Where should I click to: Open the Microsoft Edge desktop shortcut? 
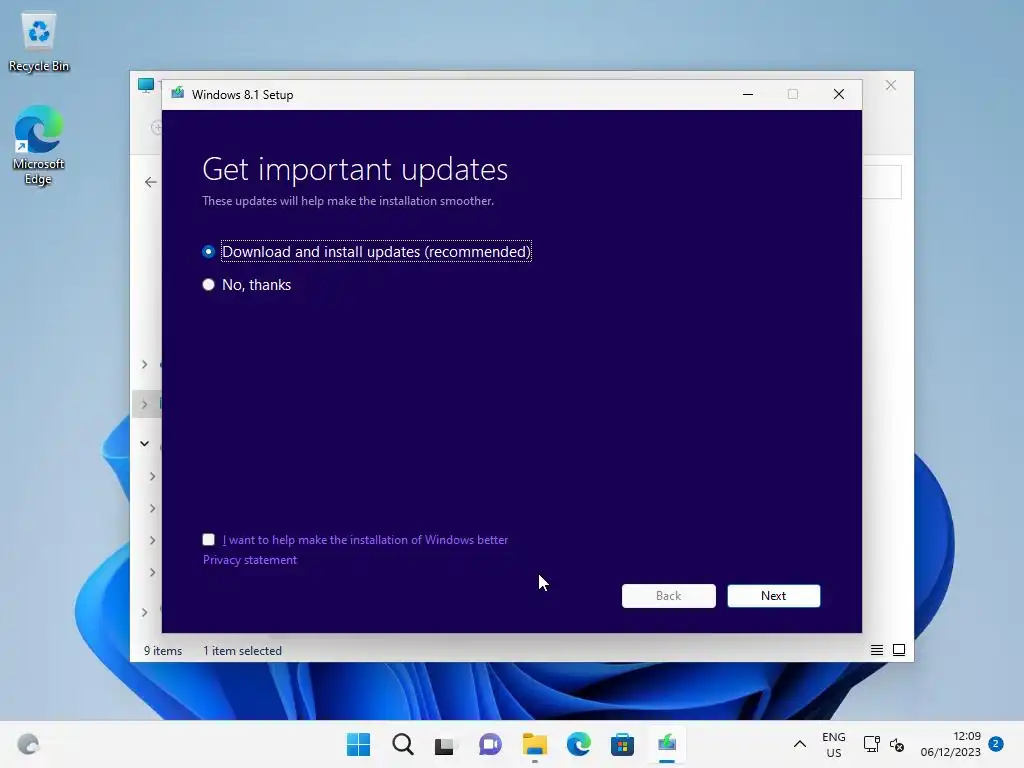(x=39, y=145)
